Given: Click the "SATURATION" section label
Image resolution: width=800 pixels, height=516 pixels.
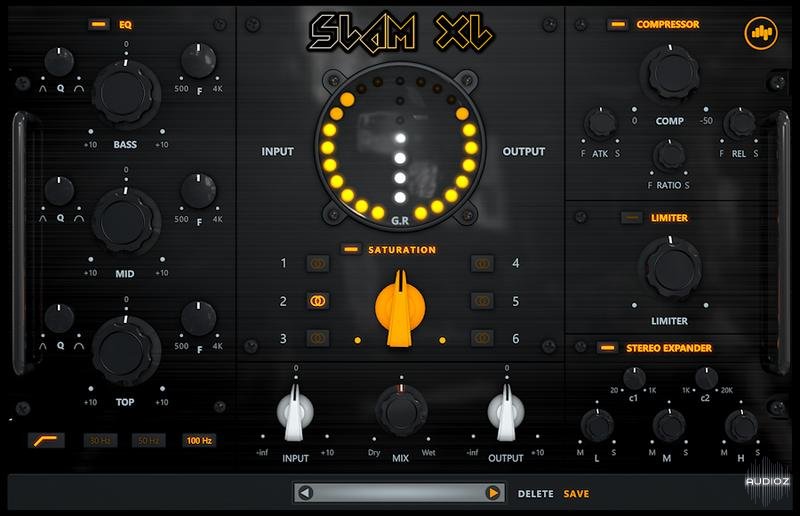Looking at the screenshot, I should pyautogui.click(x=402, y=250).
